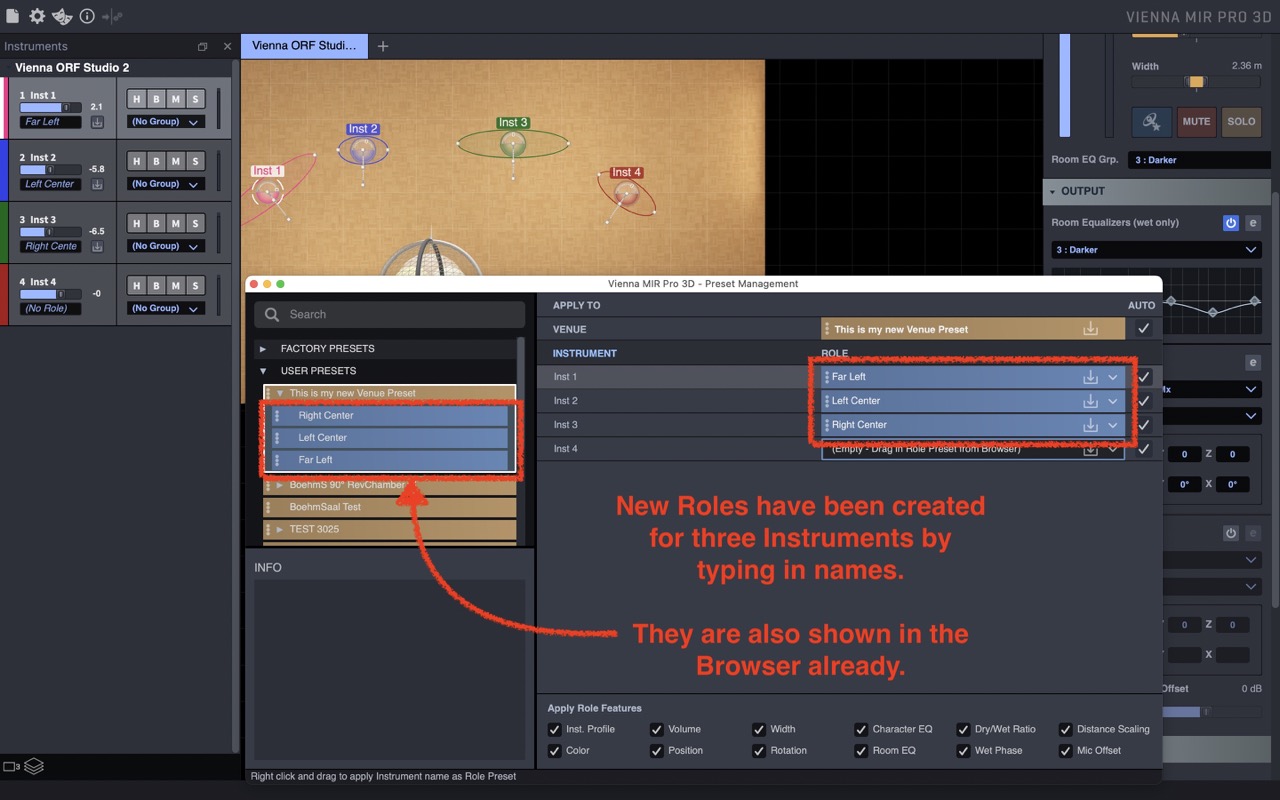1280x800 pixels.
Task: Click save role icon for Inst 2 strip
Action: pyautogui.click(x=97, y=184)
